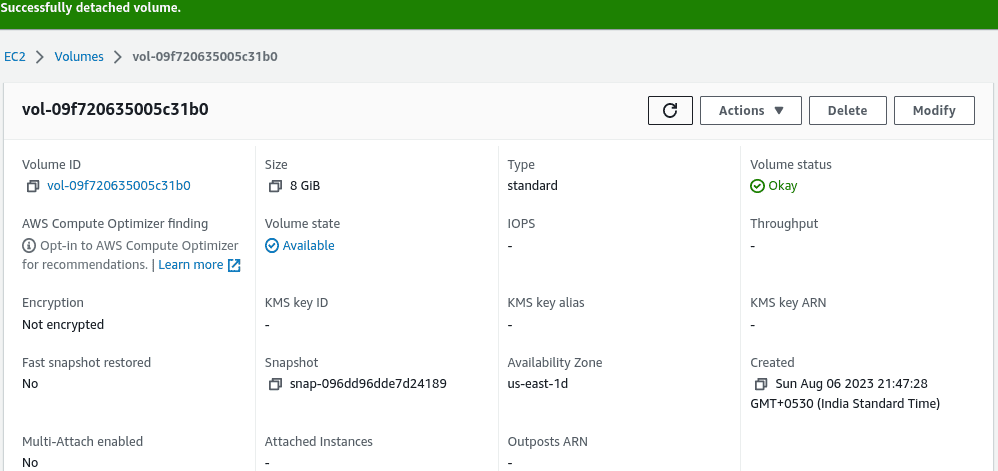Click the Okay volume status text
998x471 pixels.
pos(783,186)
